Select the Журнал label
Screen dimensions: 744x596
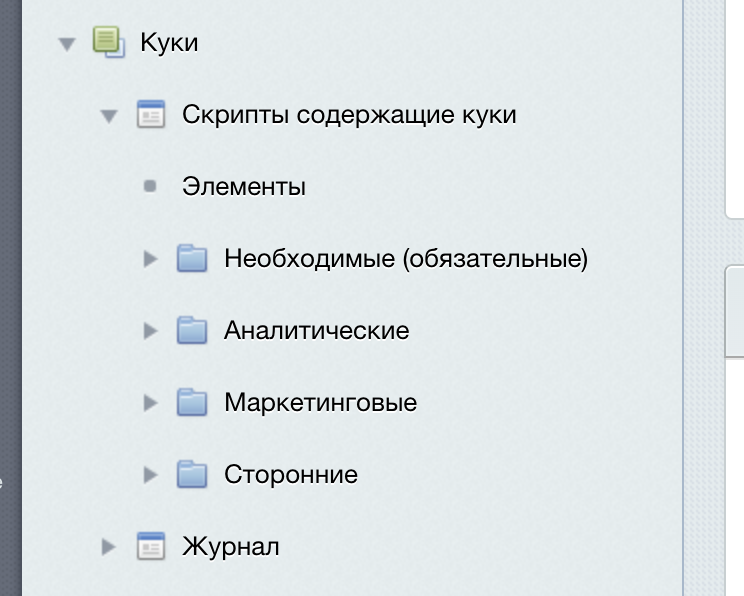(230, 547)
